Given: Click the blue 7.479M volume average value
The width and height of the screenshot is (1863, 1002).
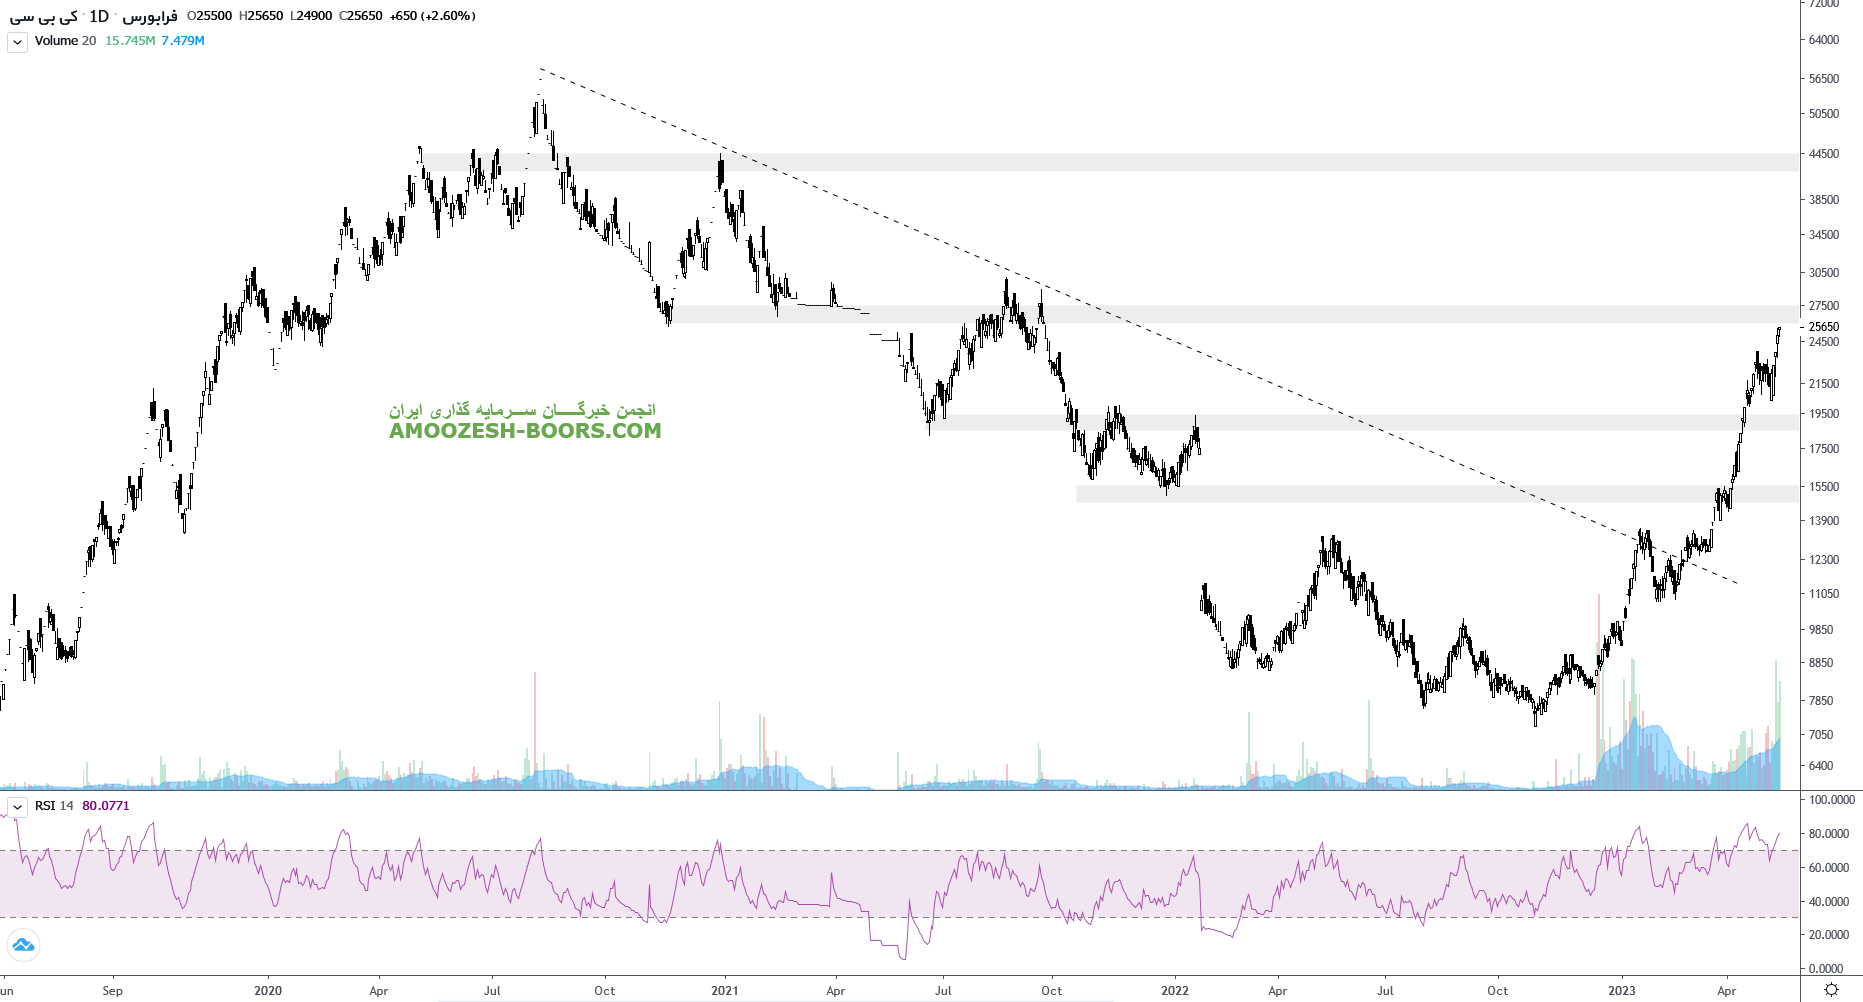Looking at the screenshot, I should pyautogui.click(x=183, y=41).
